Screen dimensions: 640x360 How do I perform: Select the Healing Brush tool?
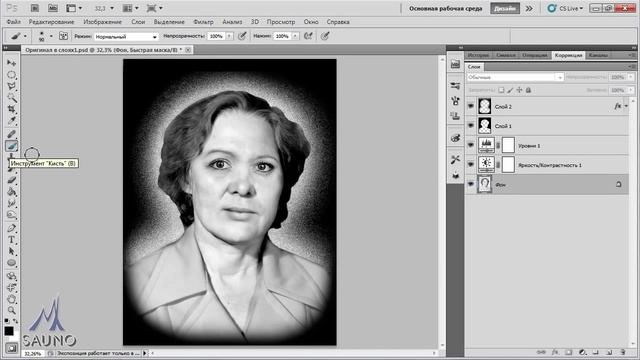pyautogui.click(x=11, y=134)
